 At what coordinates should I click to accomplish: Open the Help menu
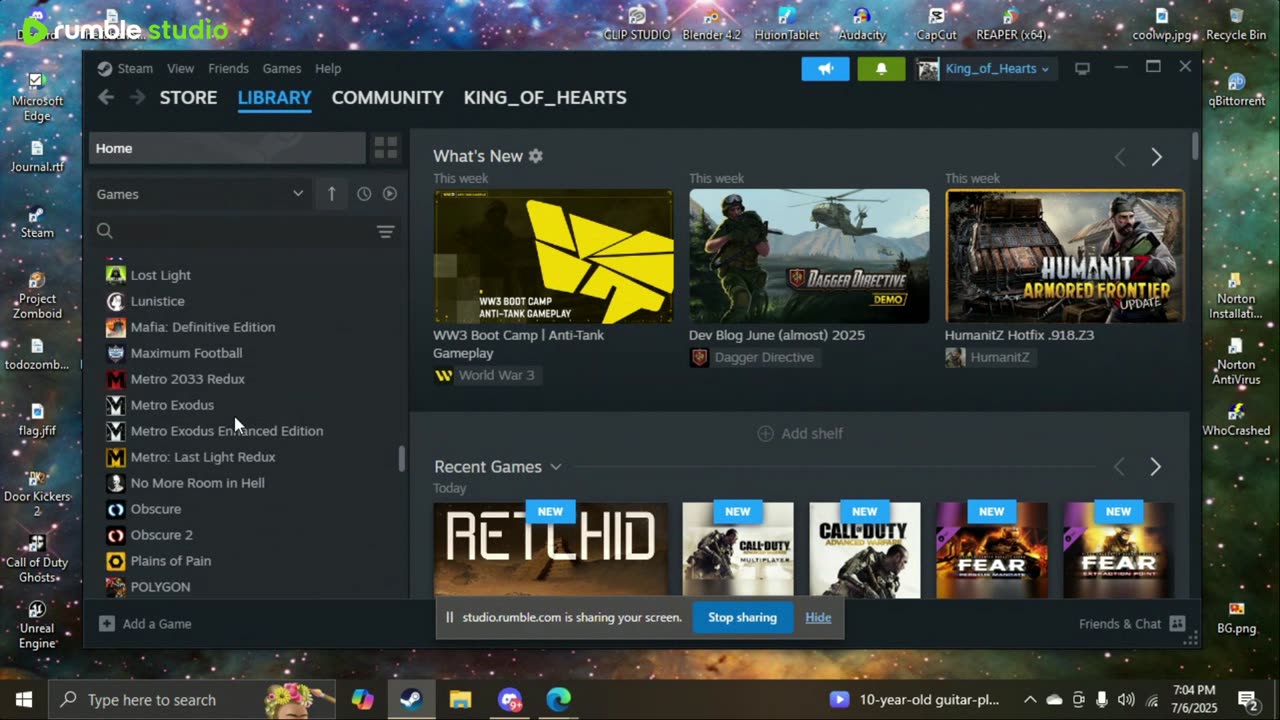[x=328, y=69]
